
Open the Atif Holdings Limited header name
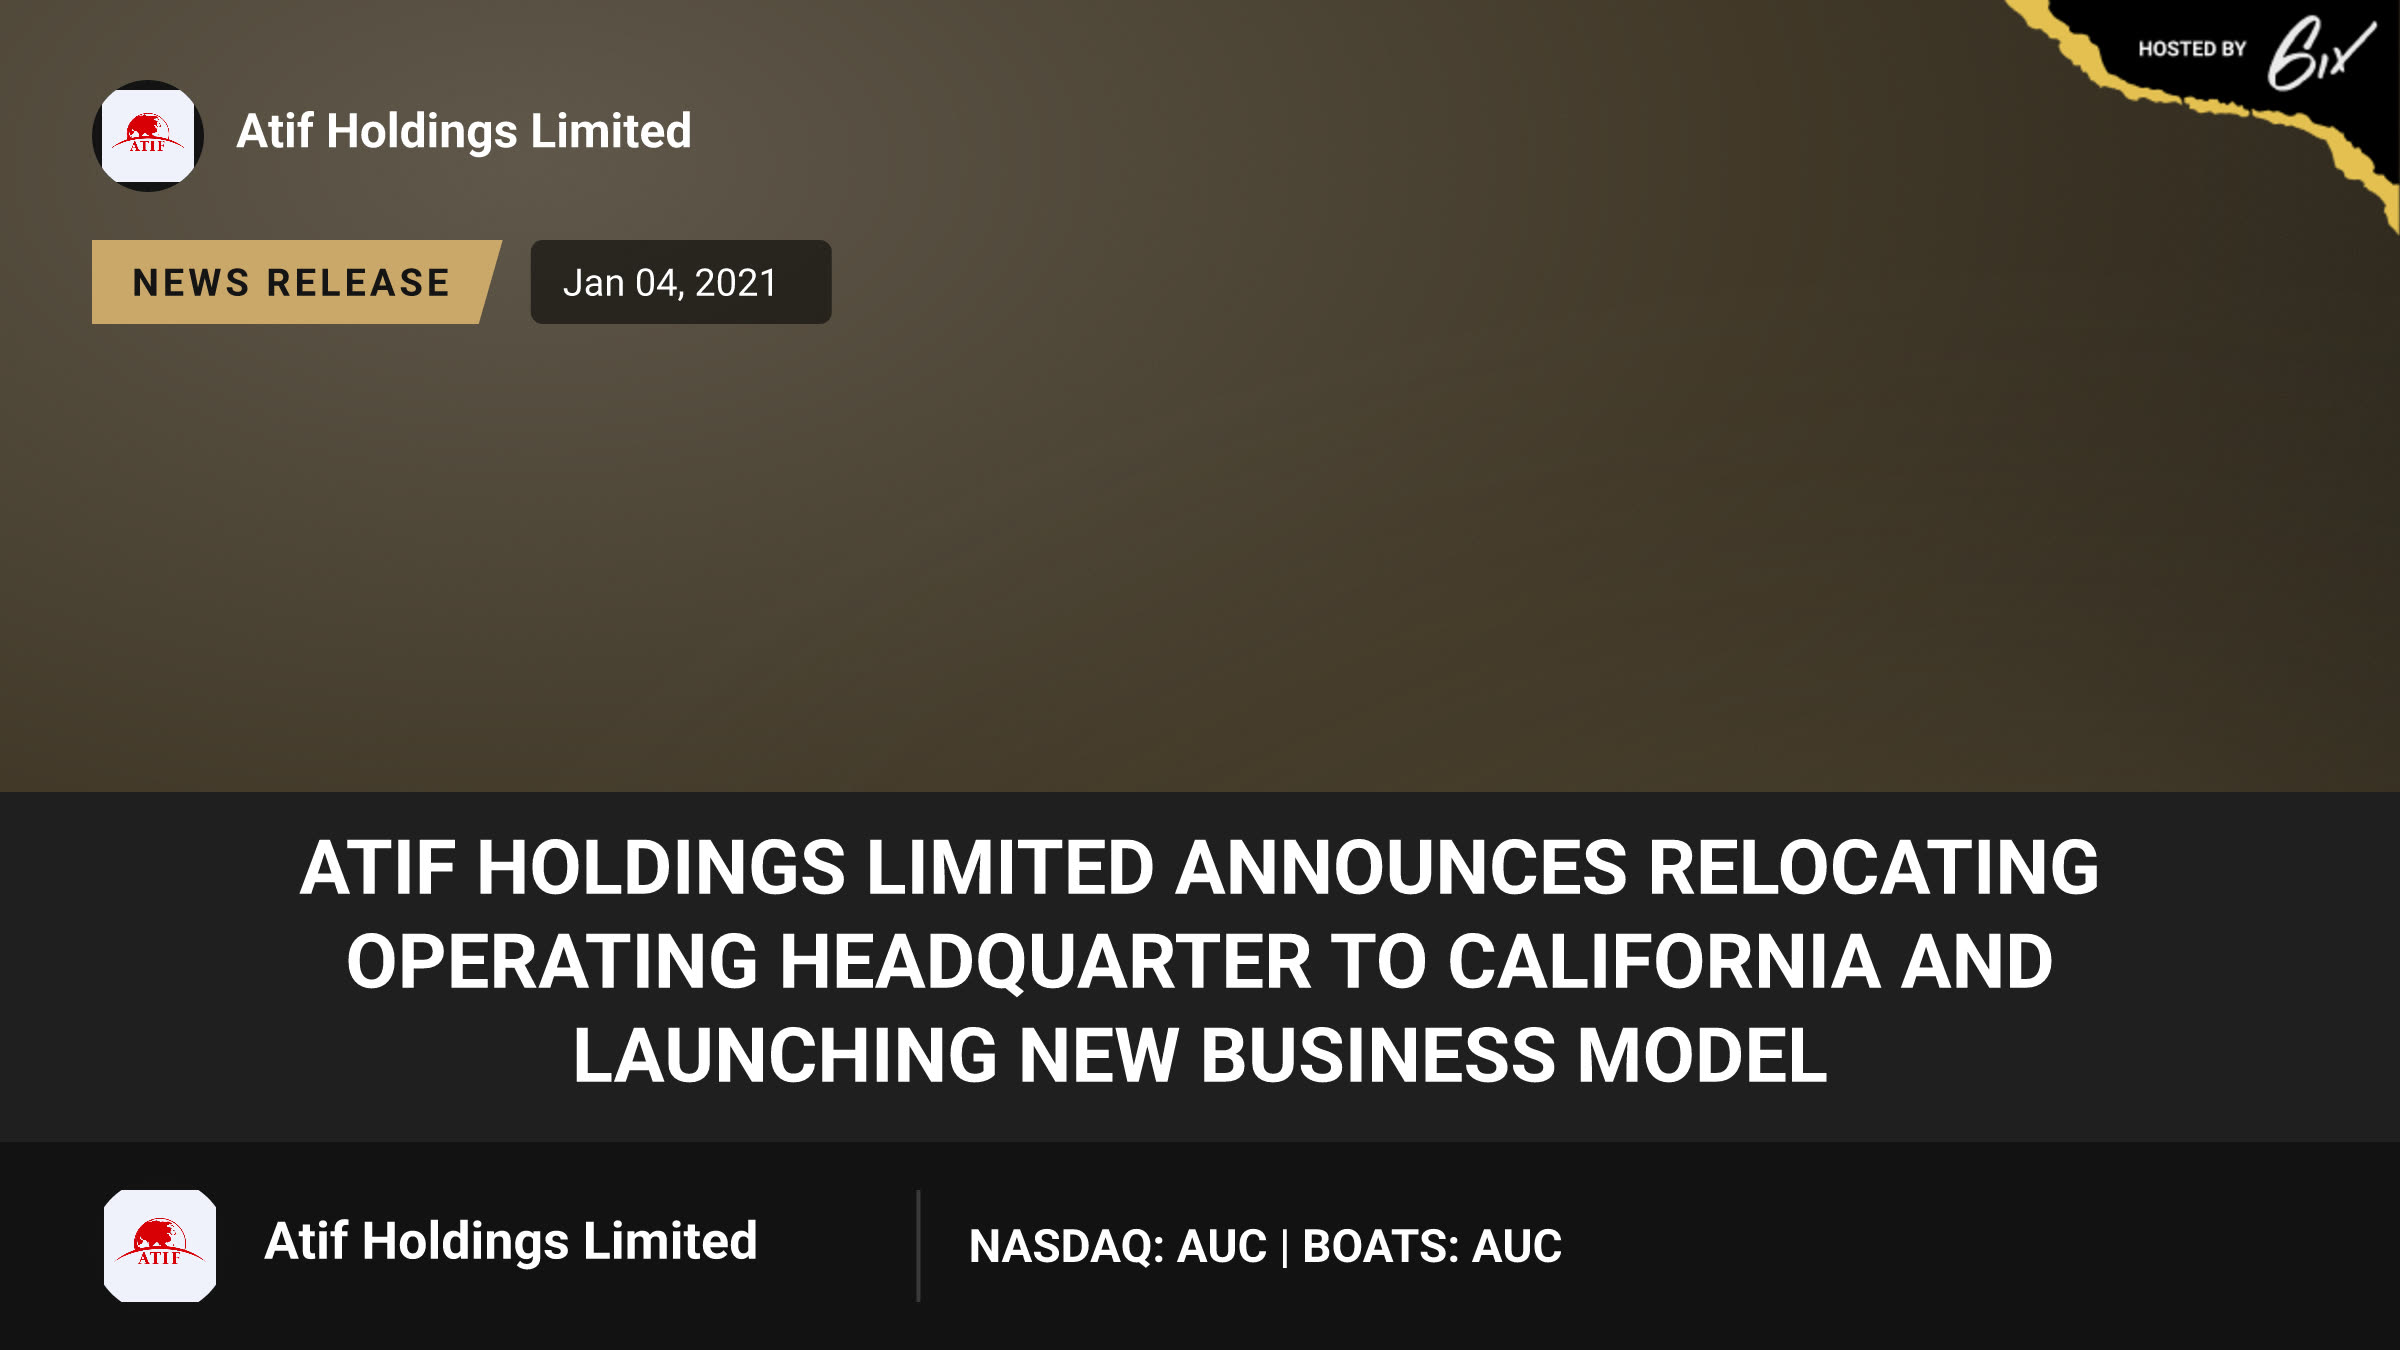(464, 131)
